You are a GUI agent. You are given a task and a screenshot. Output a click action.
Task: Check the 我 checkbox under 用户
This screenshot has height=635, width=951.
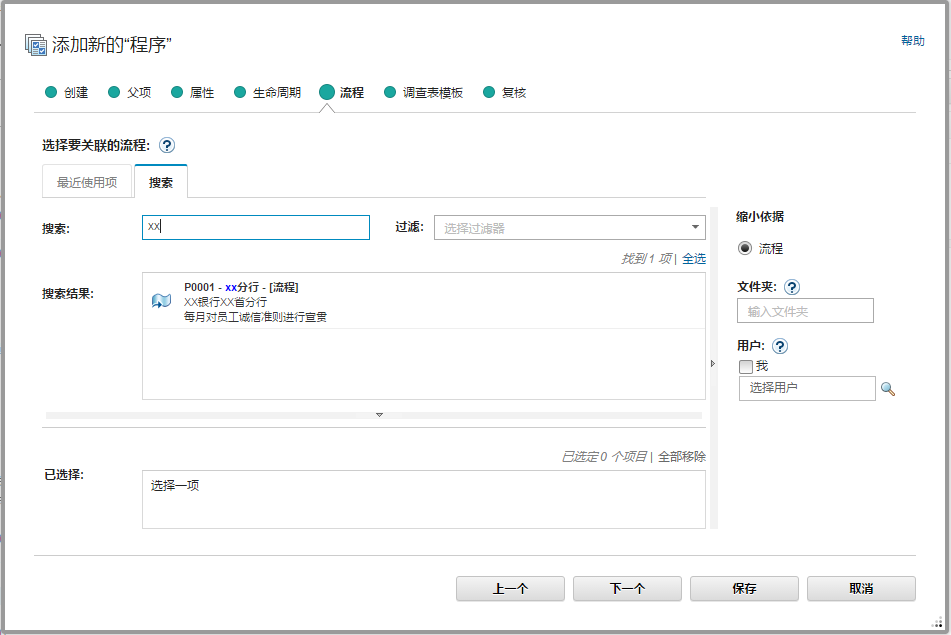[745, 366]
